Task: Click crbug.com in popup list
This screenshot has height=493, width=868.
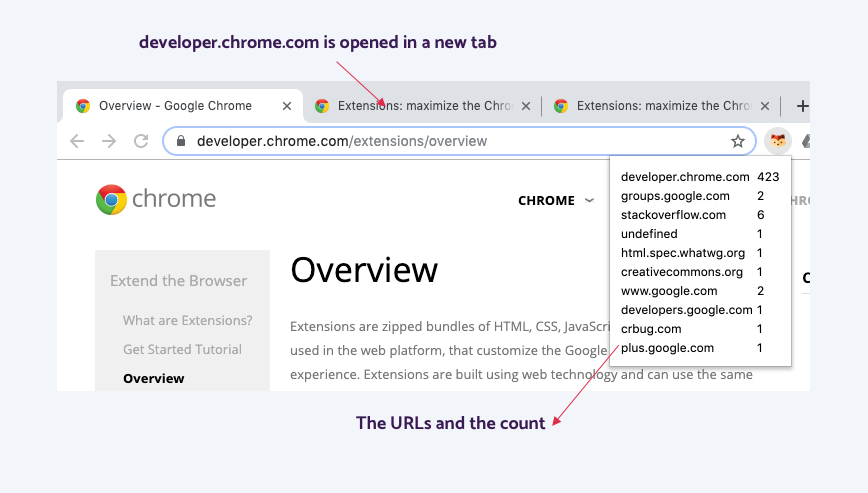Action: pyautogui.click(x=651, y=329)
